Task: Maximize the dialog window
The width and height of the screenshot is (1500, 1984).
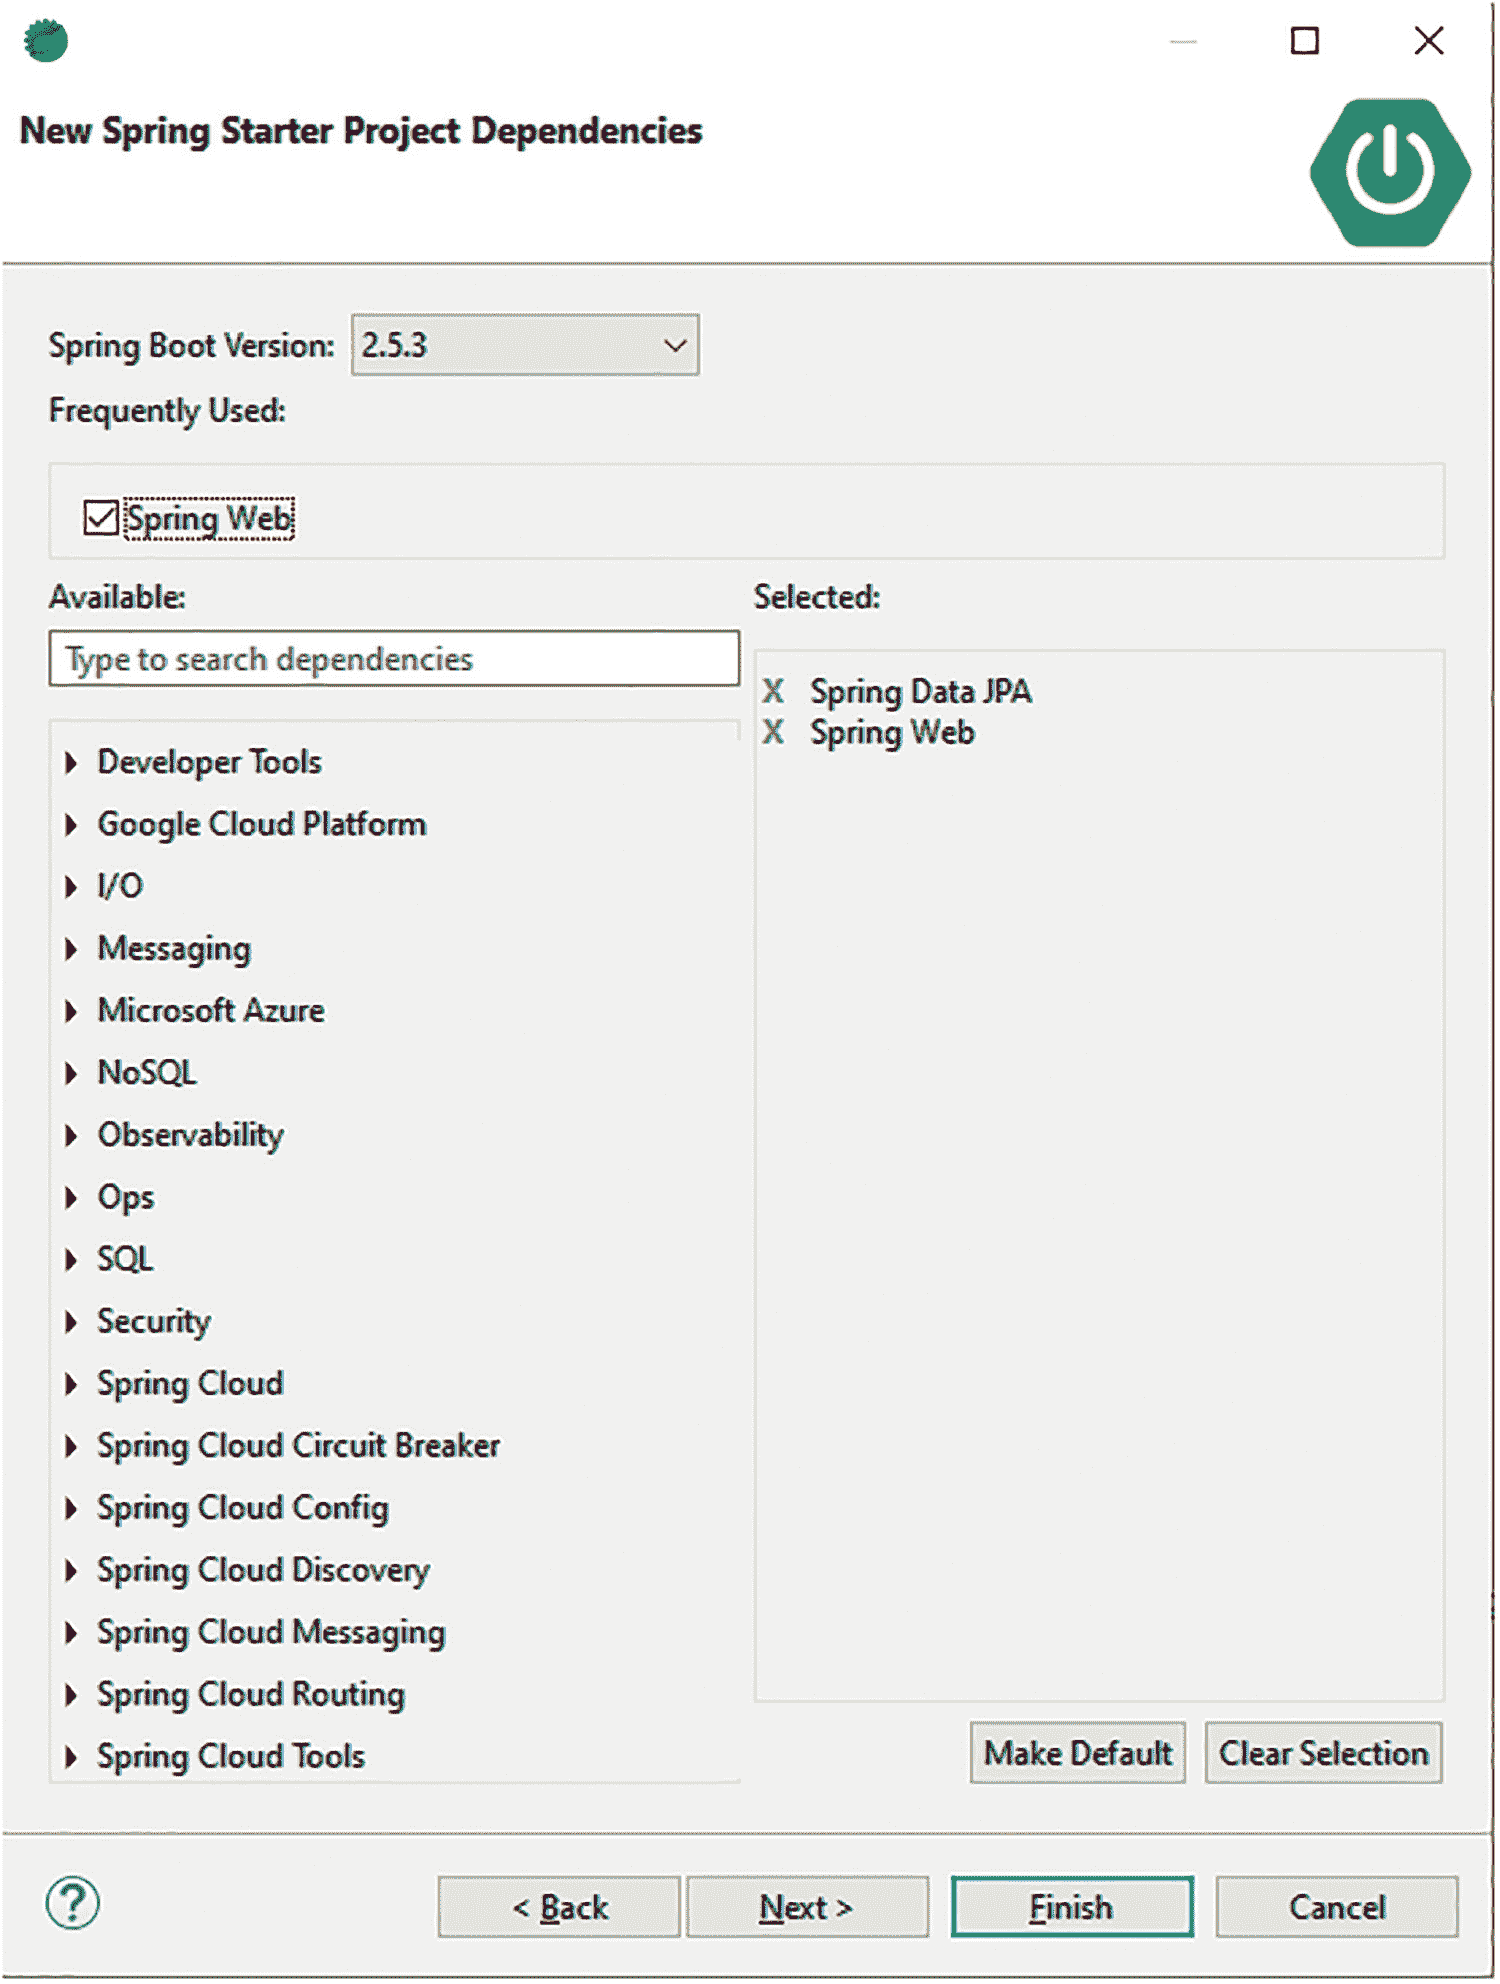Action: click(1305, 41)
